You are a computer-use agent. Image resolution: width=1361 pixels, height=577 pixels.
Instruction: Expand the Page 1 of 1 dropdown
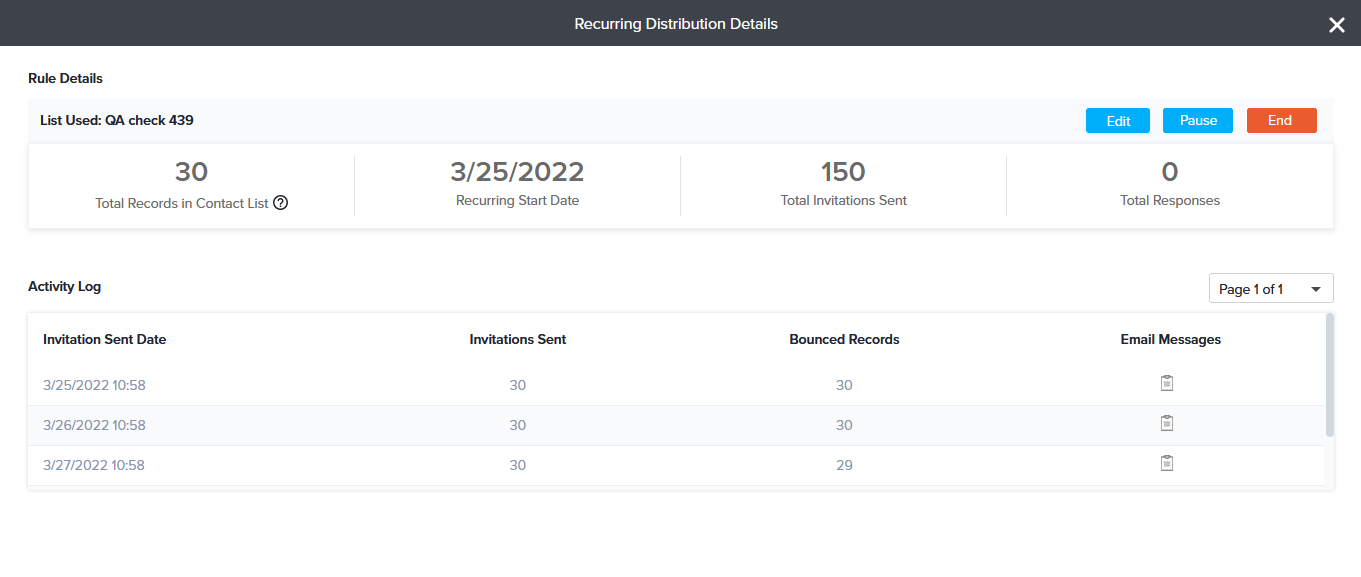point(1270,289)
